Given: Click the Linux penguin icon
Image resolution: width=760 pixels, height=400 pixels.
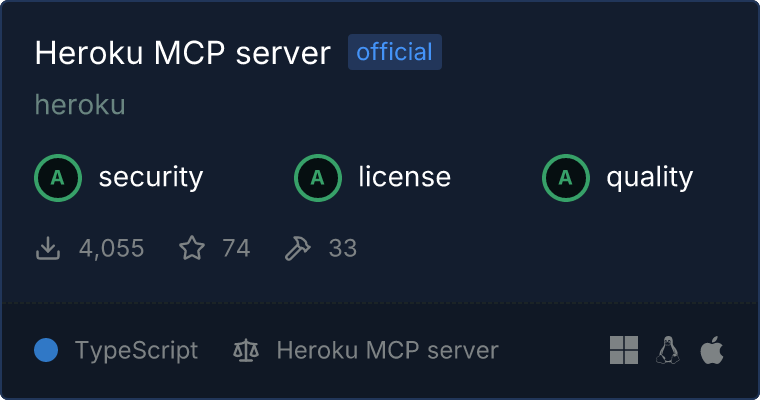Looking at the screenshot, I should point(668,350).
